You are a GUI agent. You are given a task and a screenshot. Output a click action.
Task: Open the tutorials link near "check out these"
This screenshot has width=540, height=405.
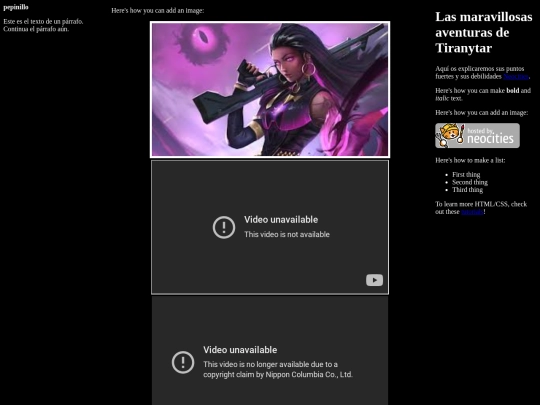[472, 212]
